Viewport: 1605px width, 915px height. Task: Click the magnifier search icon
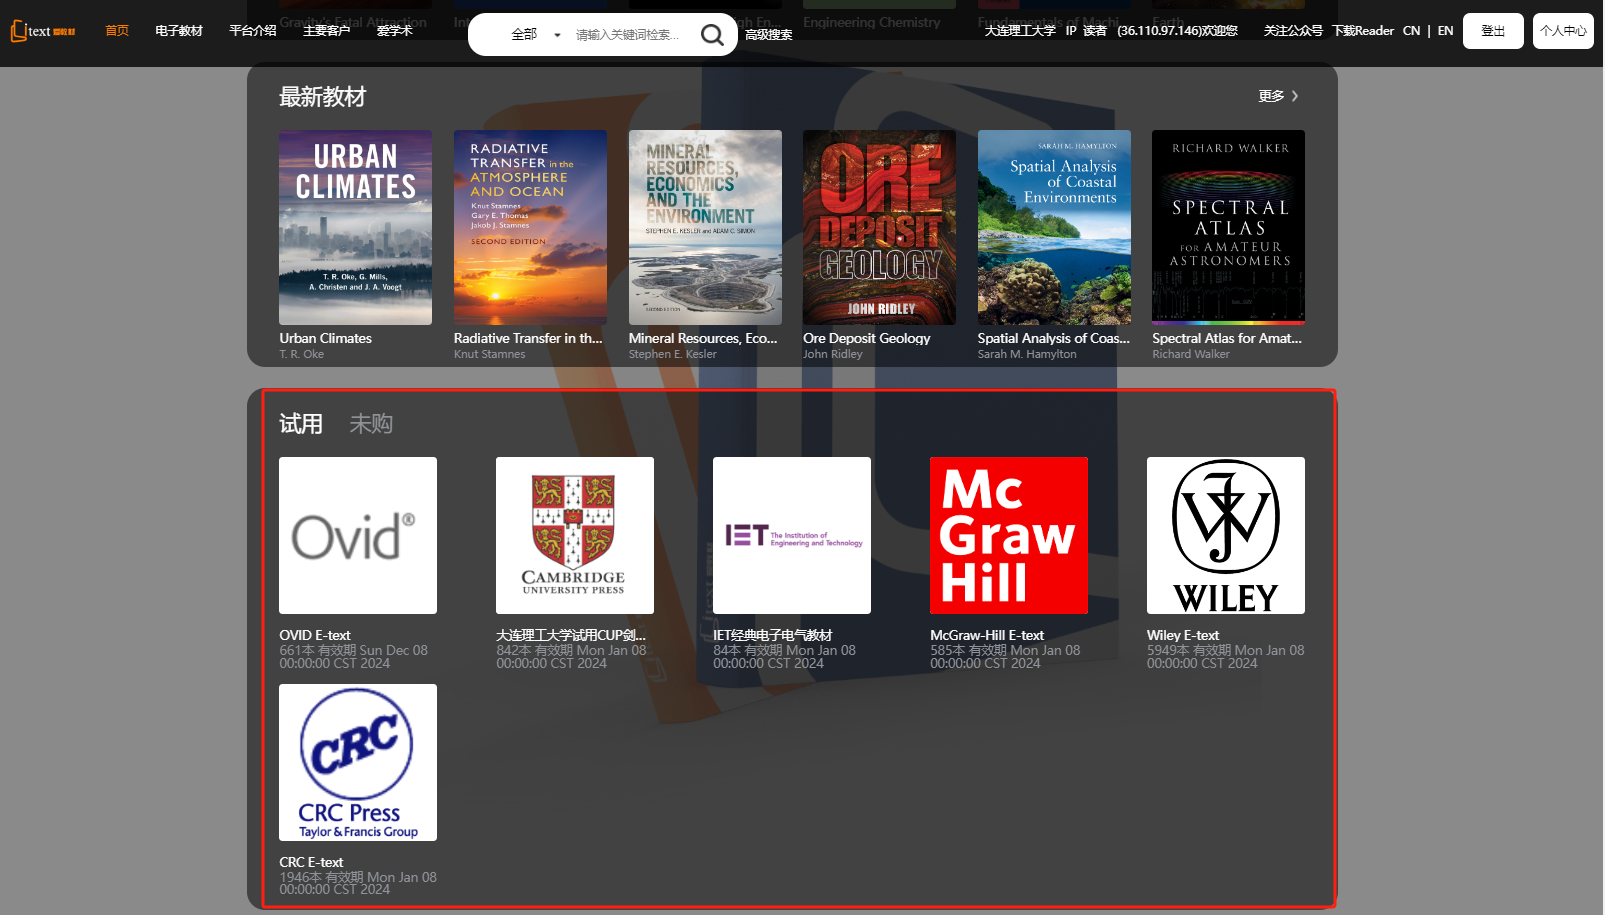pos(711,35)
